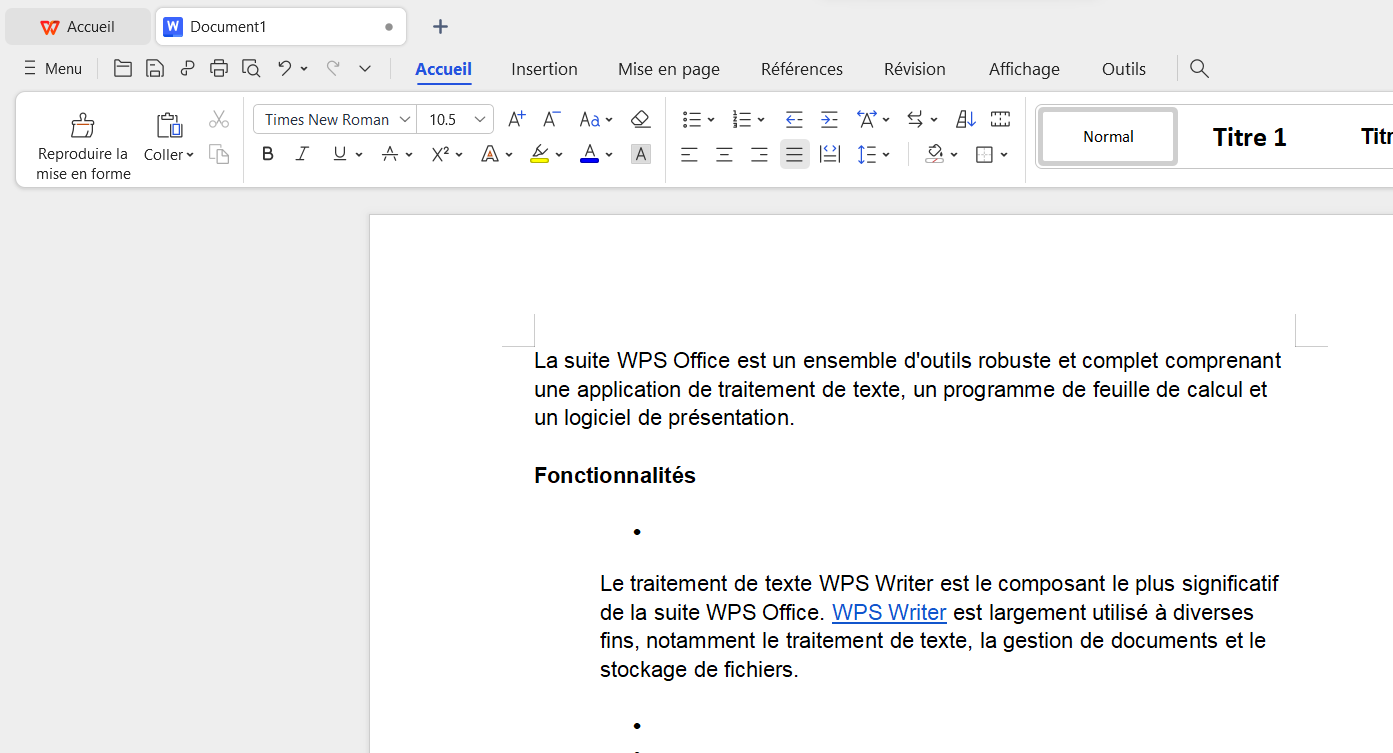Increase font size with the A+ icon
Screen dimensions: 1393x753
[x=516, y=119]
